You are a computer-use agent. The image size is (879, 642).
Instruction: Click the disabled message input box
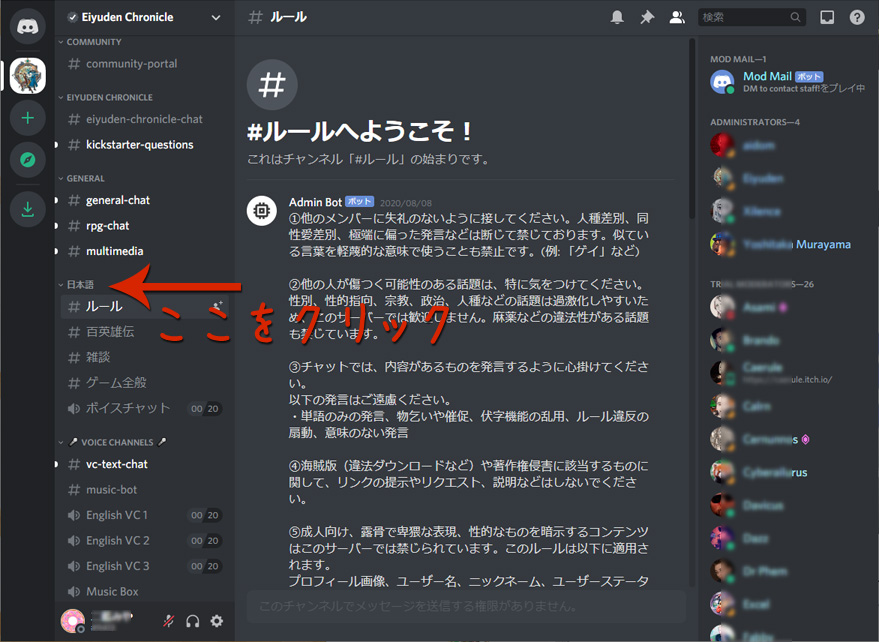click(x=466, y=606)
